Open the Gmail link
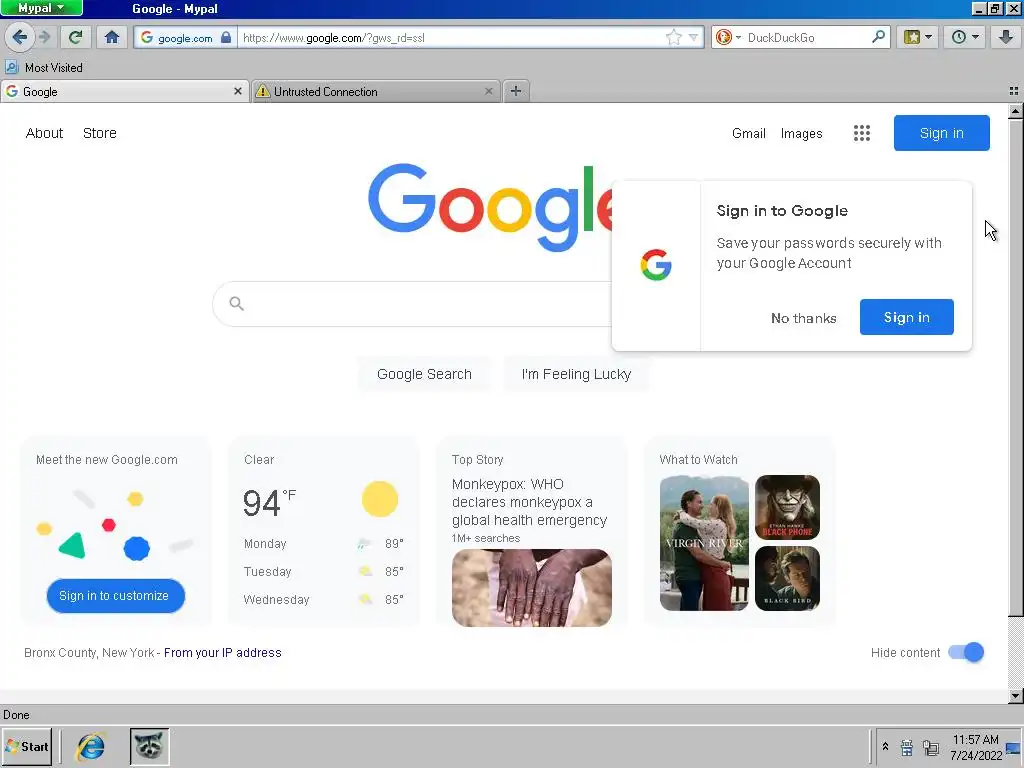1024x768 pixels. [748, 133]
